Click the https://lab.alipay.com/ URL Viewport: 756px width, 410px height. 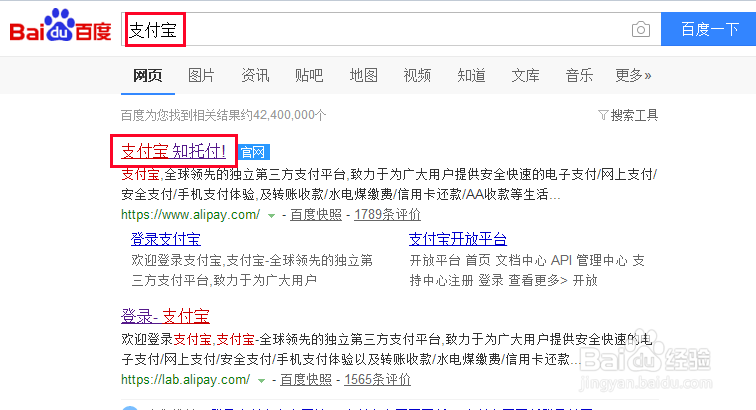[186, 380]
